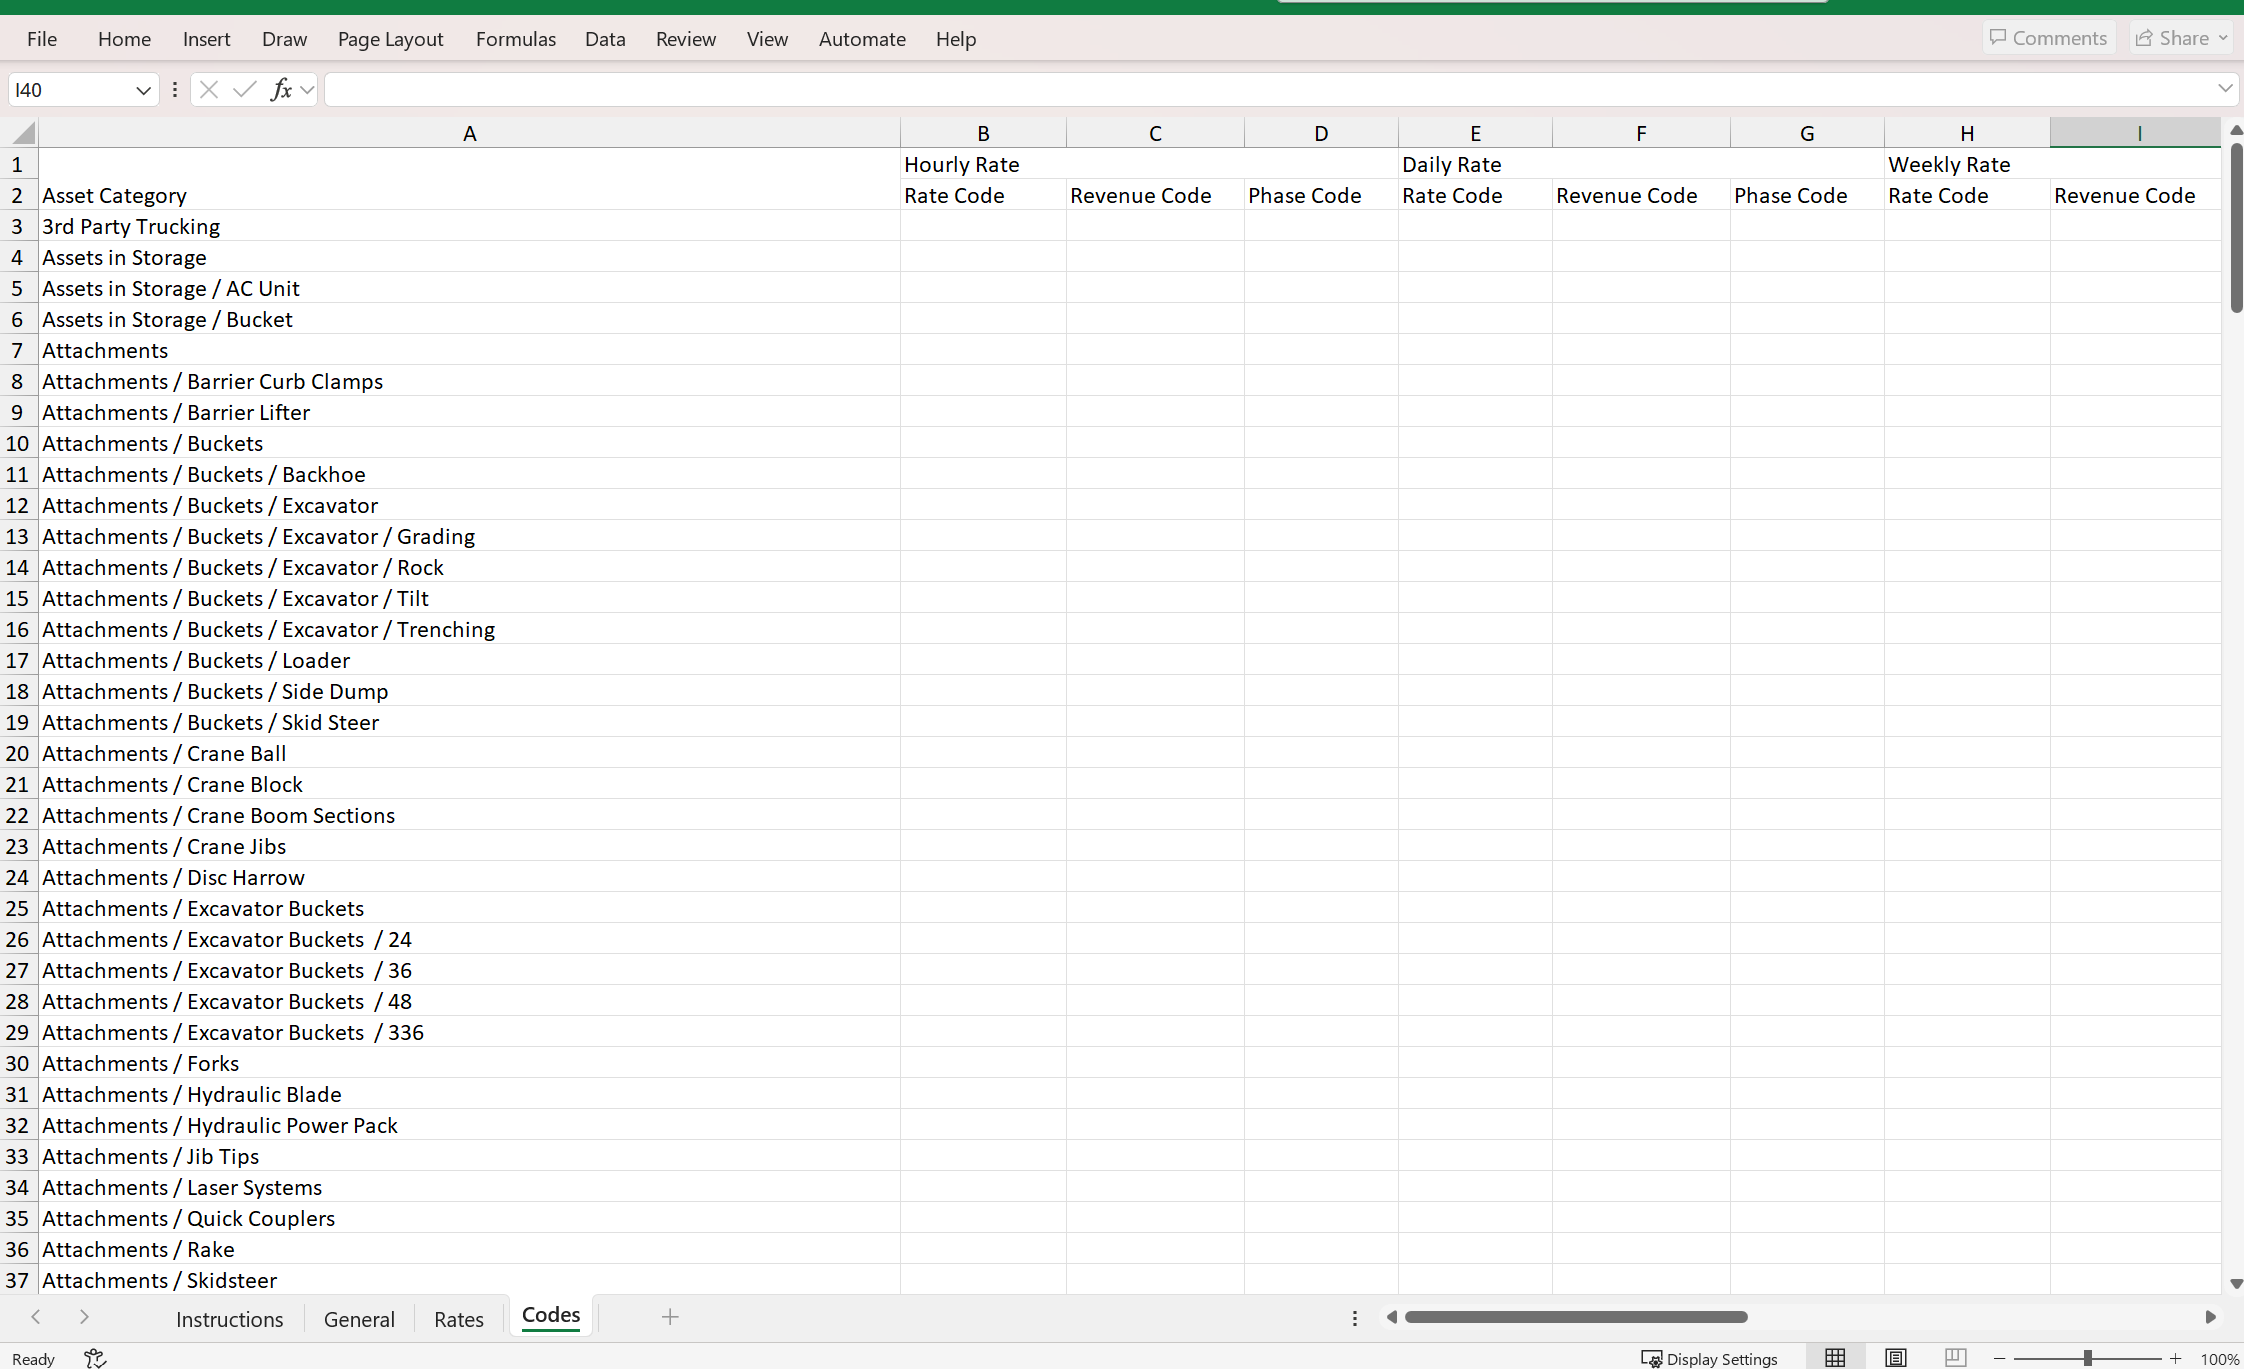Image resolution: width=2244 pixels, height=1369 pixels.
Task: Zoom out with minus icon
Action: click(1999, 1358)
